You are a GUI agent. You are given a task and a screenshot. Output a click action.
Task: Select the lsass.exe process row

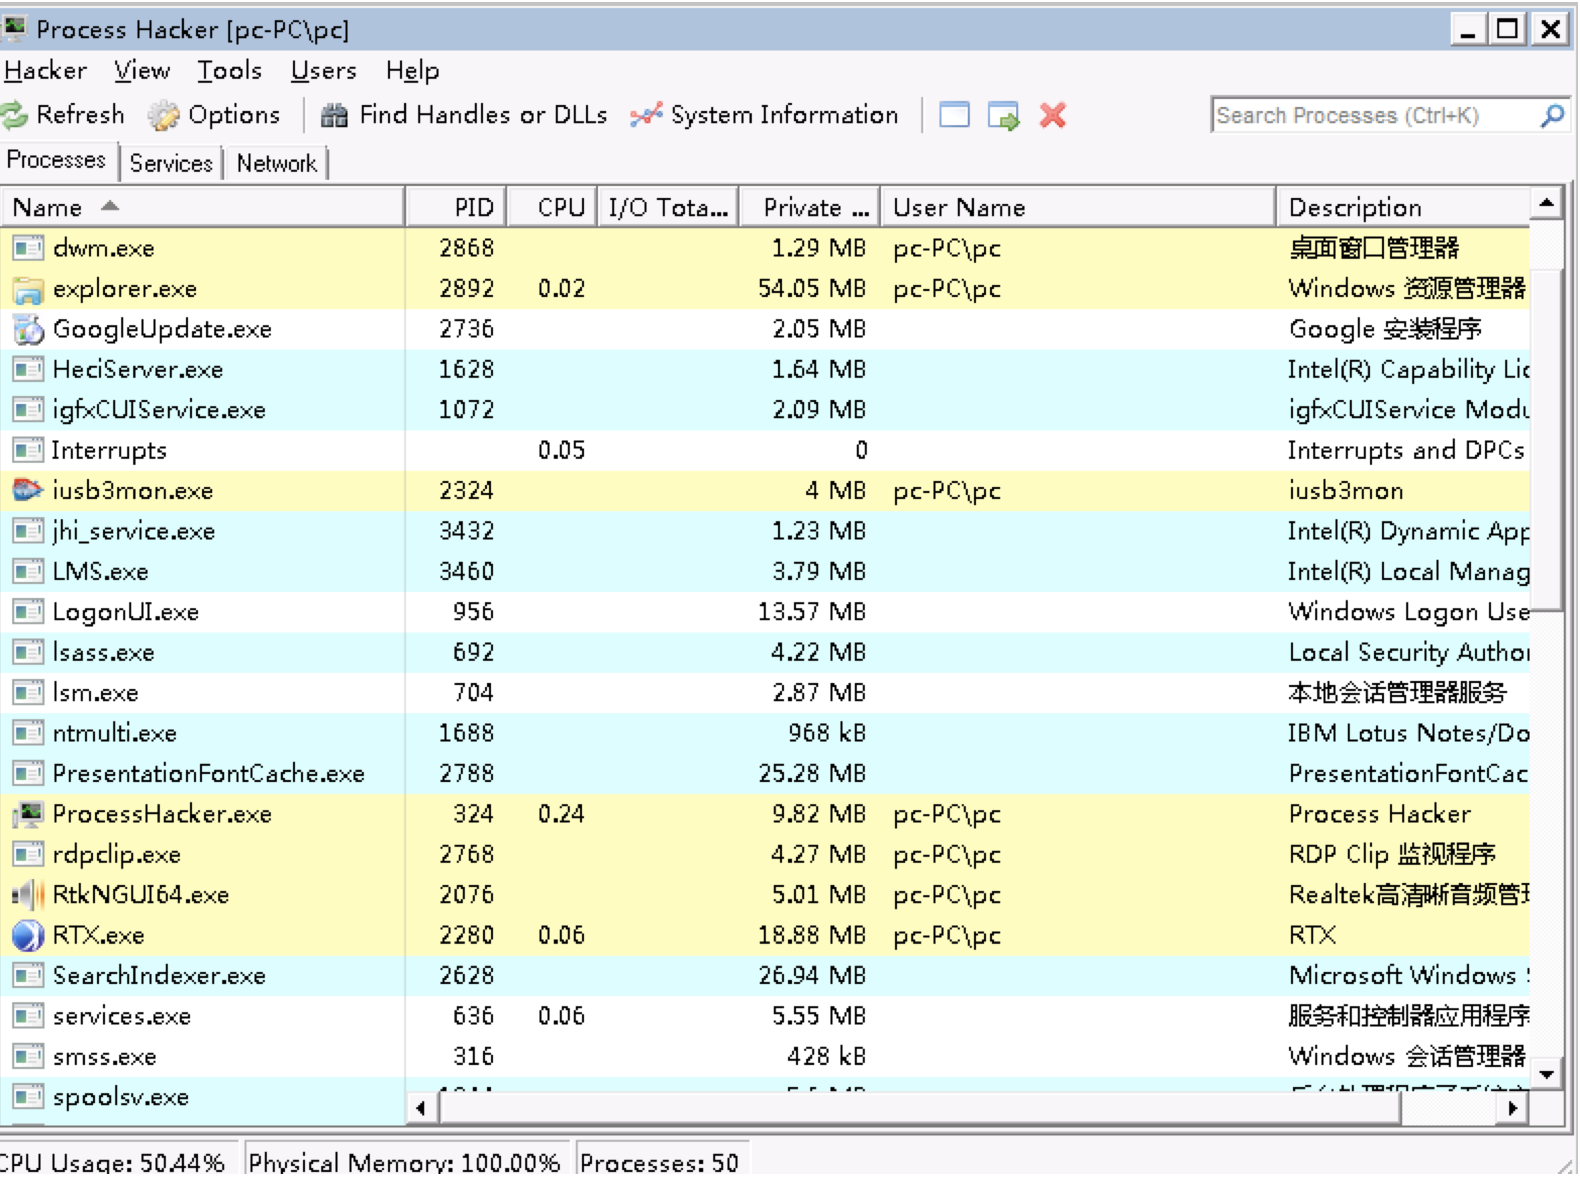point(766,652)
